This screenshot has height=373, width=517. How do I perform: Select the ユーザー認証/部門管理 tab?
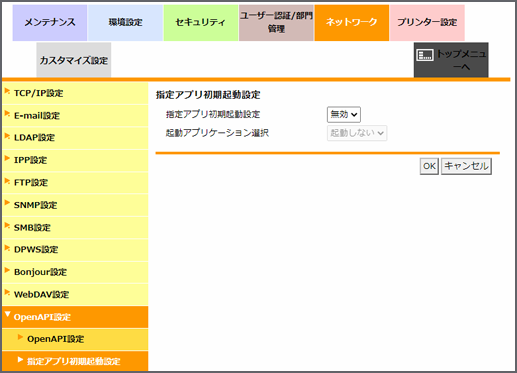[x=276, y=23]
